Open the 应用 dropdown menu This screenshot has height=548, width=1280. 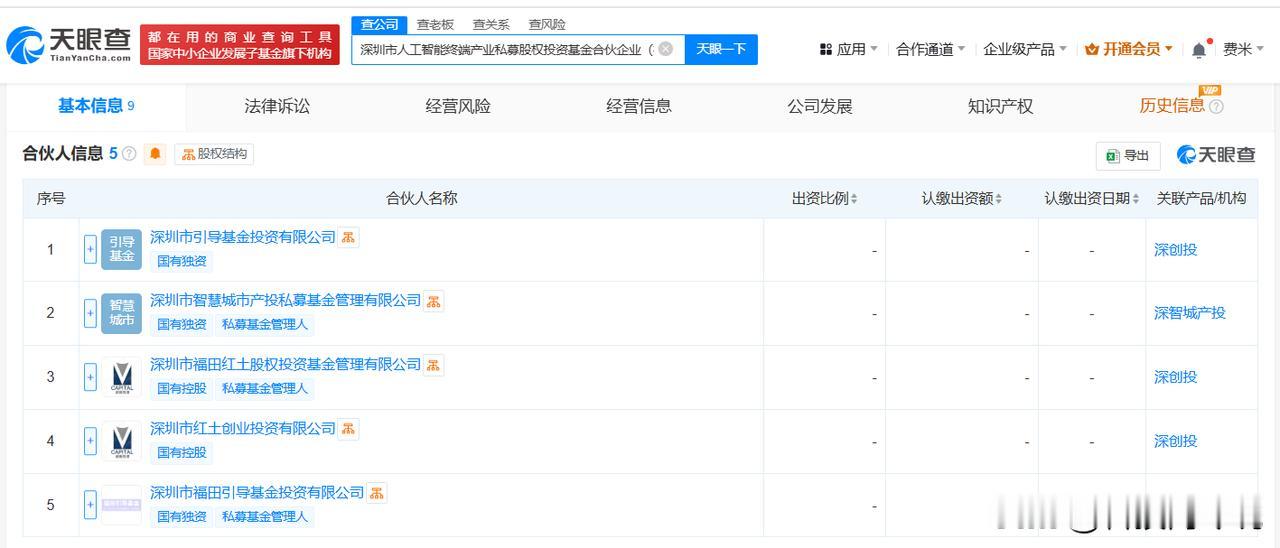pos(848,49)
